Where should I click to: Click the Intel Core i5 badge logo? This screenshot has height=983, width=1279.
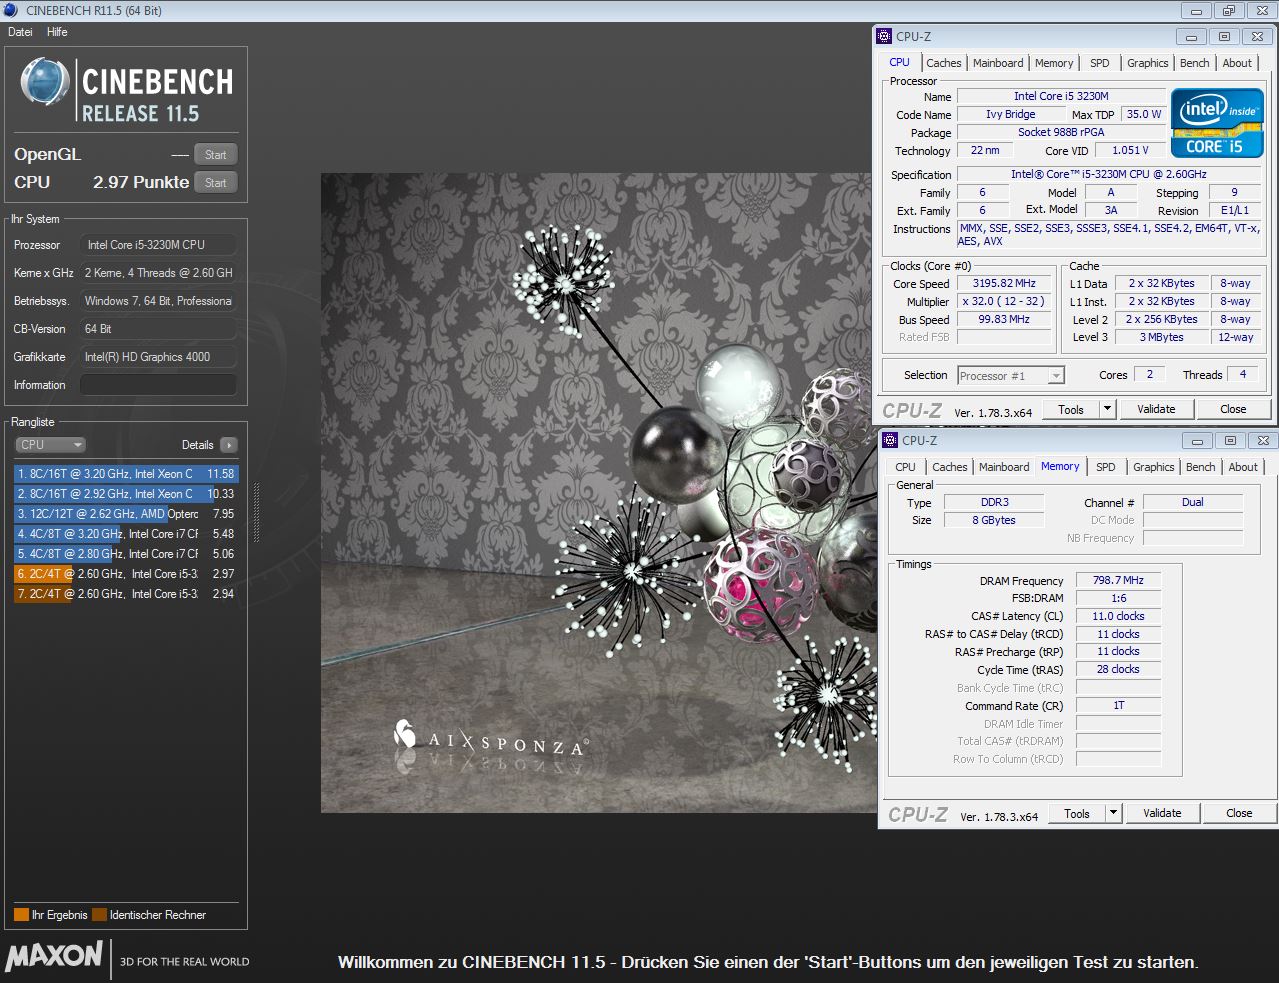[1218, 123]
